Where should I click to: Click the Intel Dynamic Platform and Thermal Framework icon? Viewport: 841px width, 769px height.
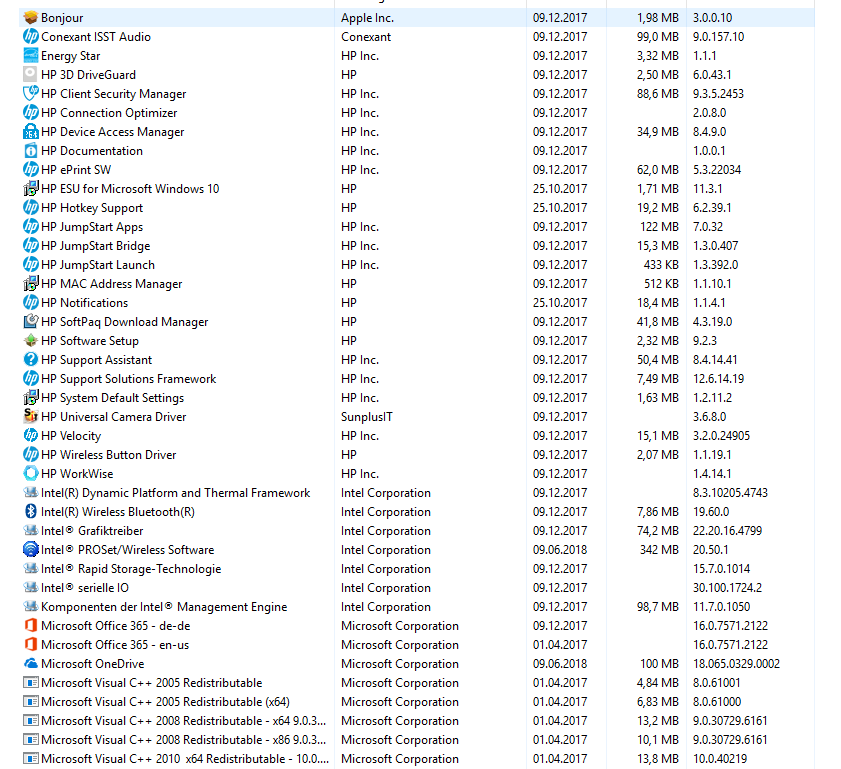[31, 492]
